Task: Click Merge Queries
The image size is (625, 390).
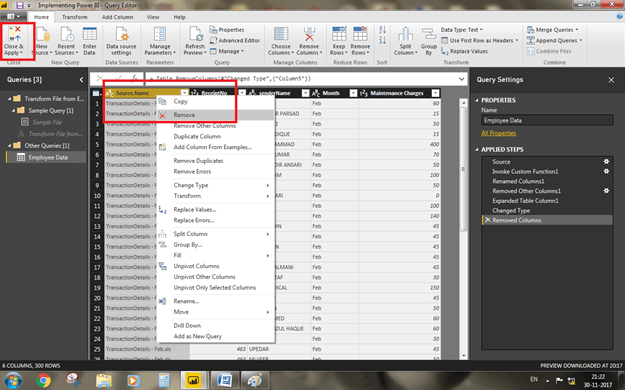Action: coord(552,30)
